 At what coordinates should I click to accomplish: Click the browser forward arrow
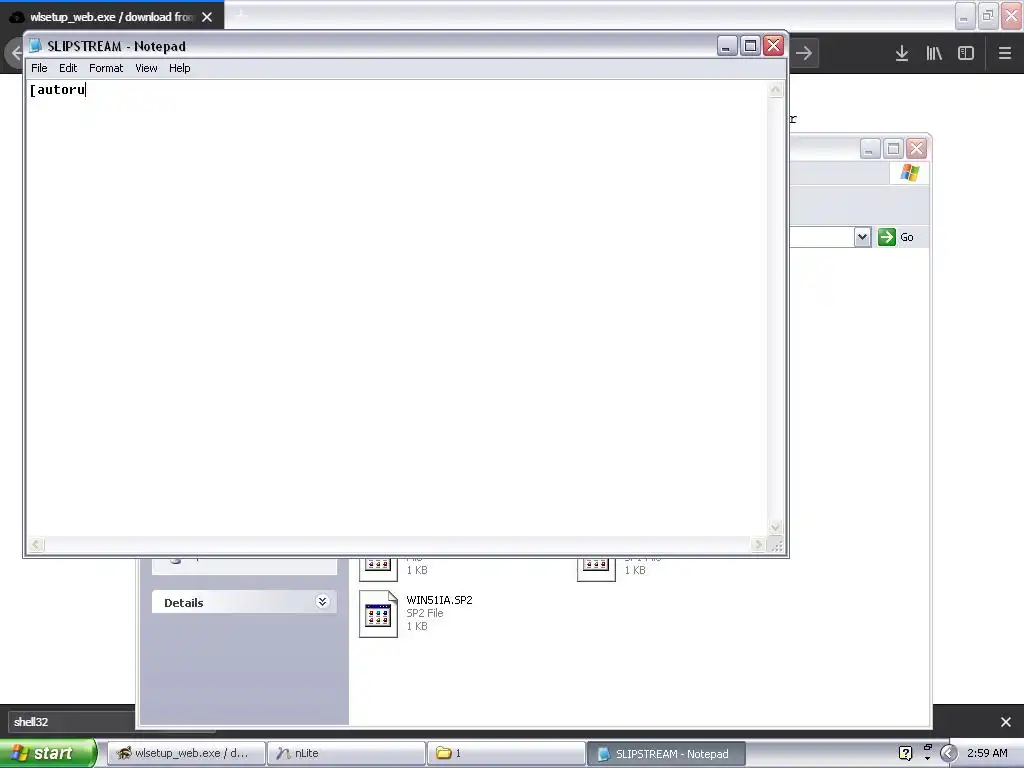pos(804,53)
